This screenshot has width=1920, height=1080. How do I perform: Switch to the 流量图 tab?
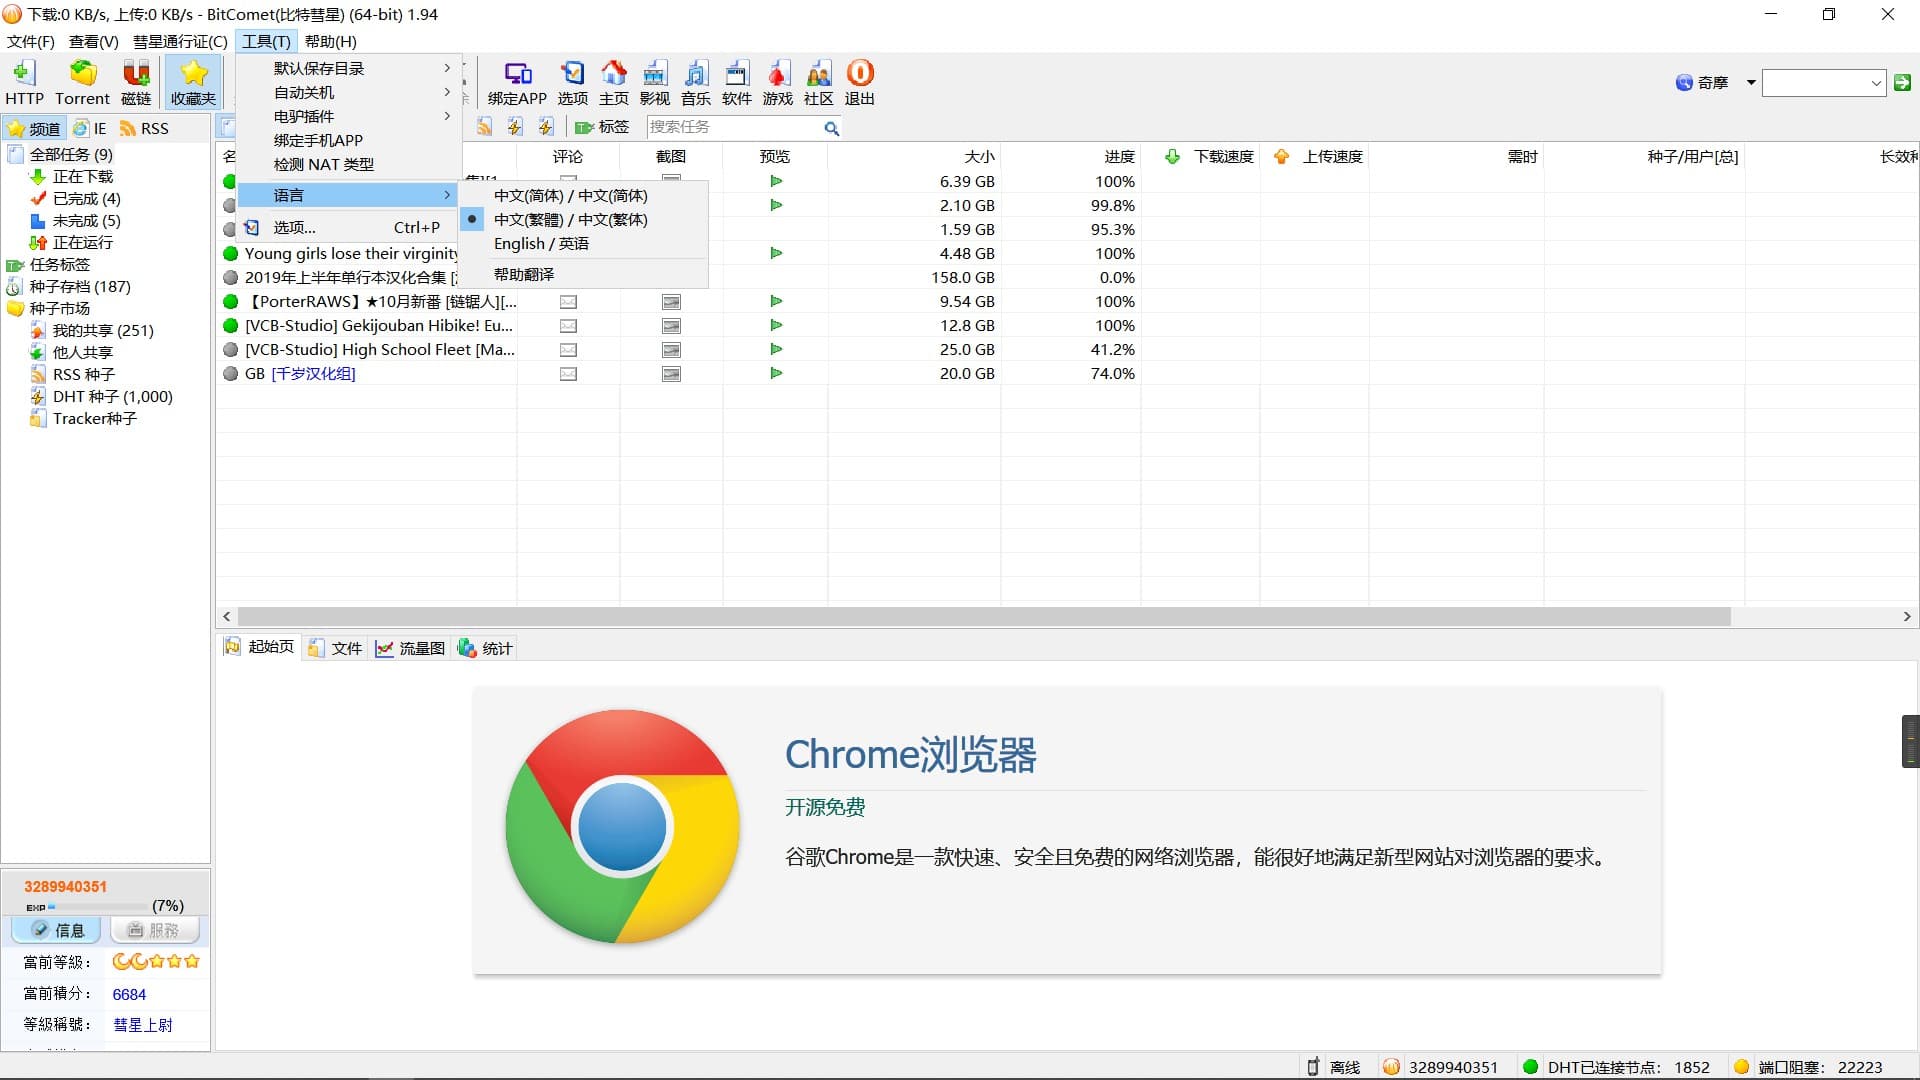[410, 648]
